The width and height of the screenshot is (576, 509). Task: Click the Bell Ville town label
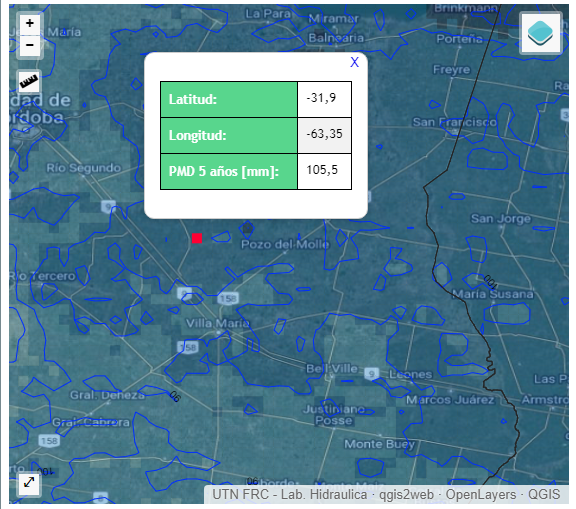pos(332,368)
